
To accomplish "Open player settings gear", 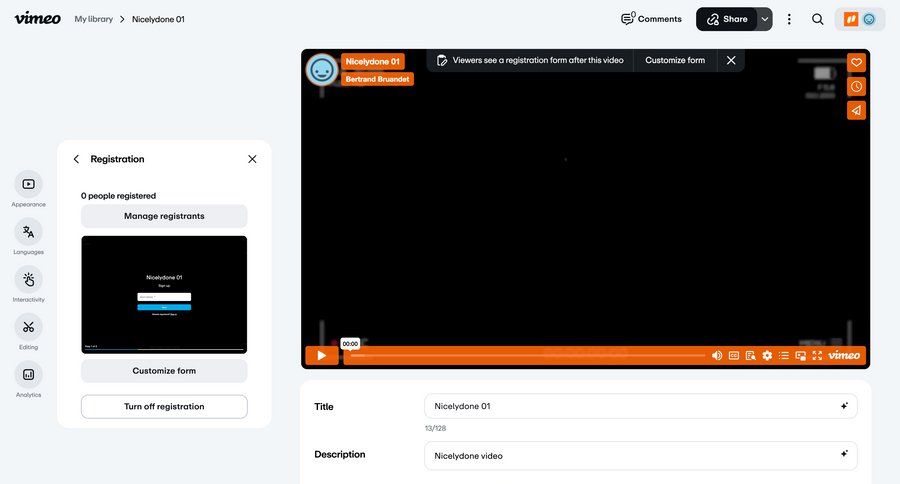I will click(x=767, y=355).
